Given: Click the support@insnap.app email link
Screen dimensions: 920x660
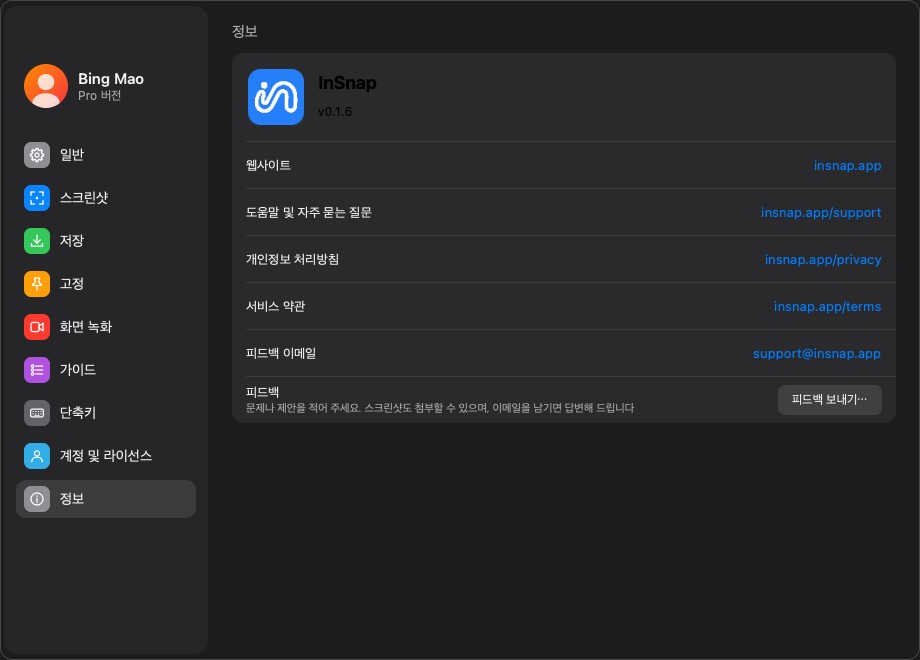Looking at the screenshot, I should pyautogui.click(x=817, y=353).
